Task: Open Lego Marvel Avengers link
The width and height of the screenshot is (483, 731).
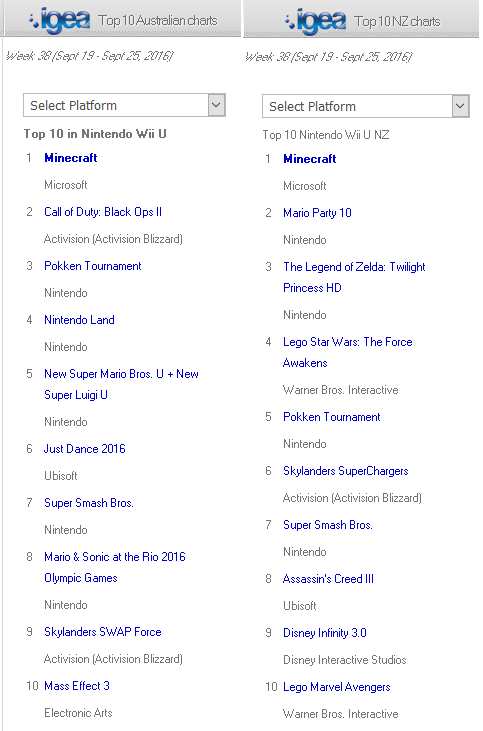Action: (x=337, y=687)
